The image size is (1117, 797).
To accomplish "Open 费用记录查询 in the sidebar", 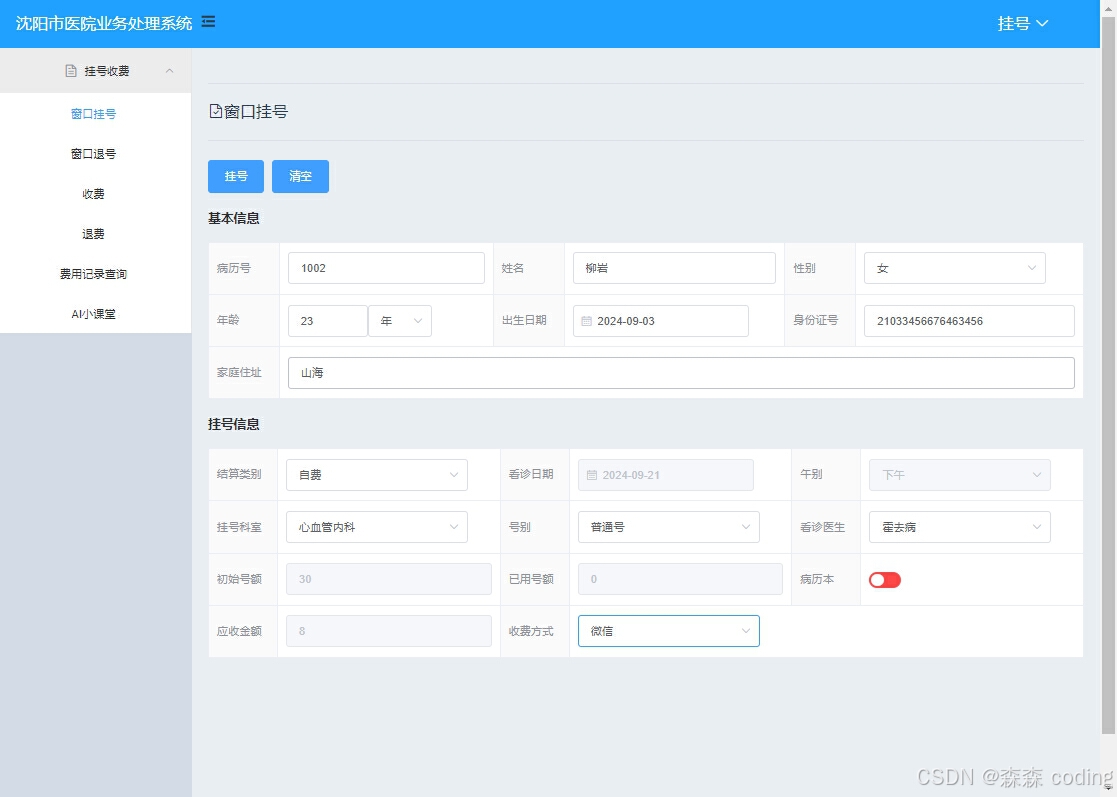I will pos(93,274).
